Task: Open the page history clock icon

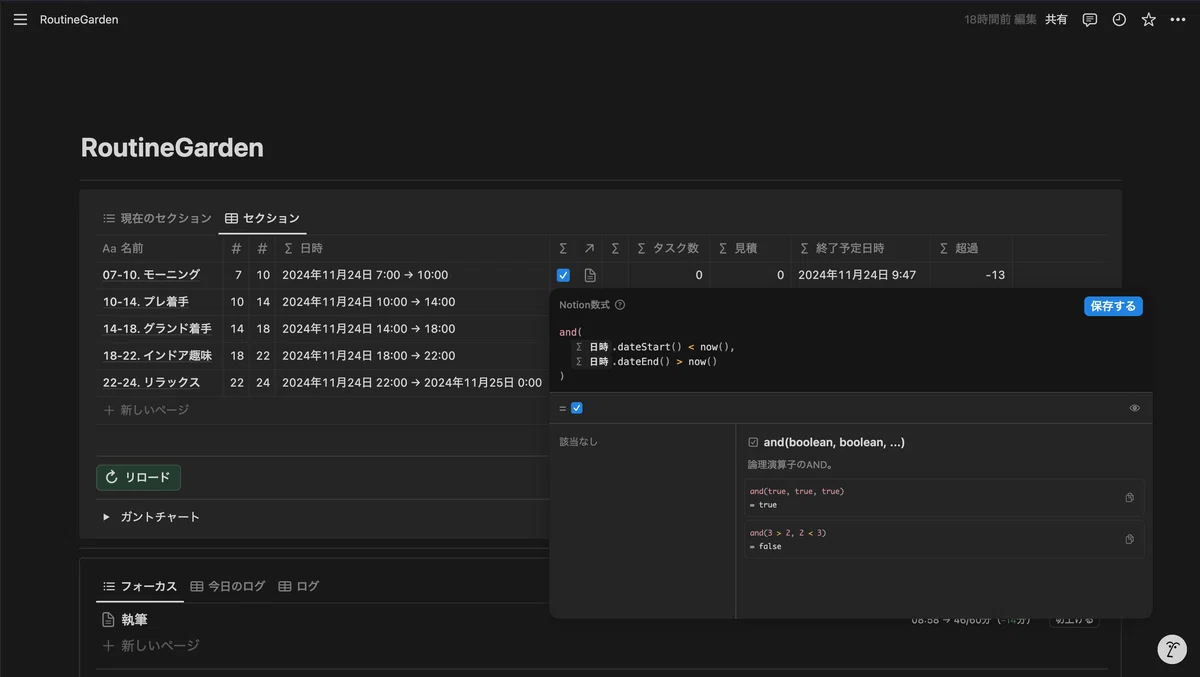Action: [x=1119, y=19]
